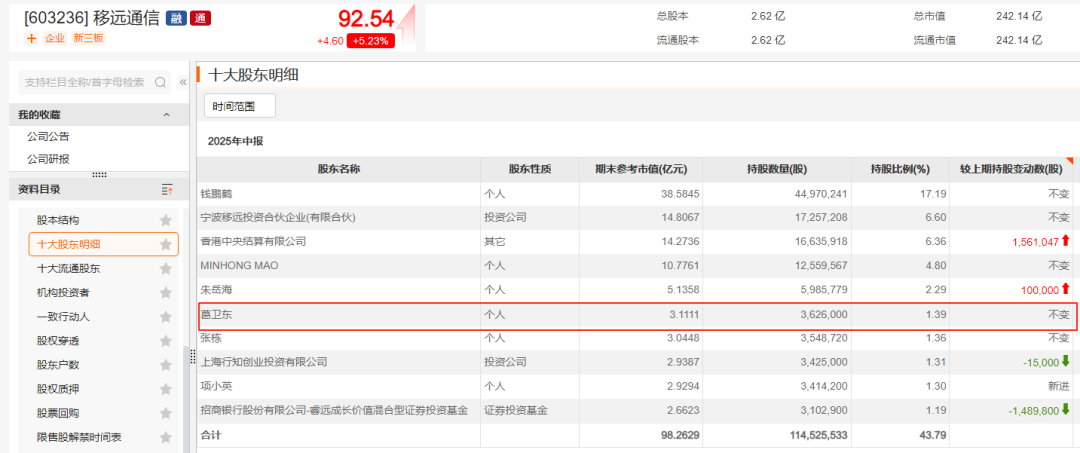Sort by 持股数量(股) column header
The height and width of the screenshot is (453, 1080).
coord(778,169)
